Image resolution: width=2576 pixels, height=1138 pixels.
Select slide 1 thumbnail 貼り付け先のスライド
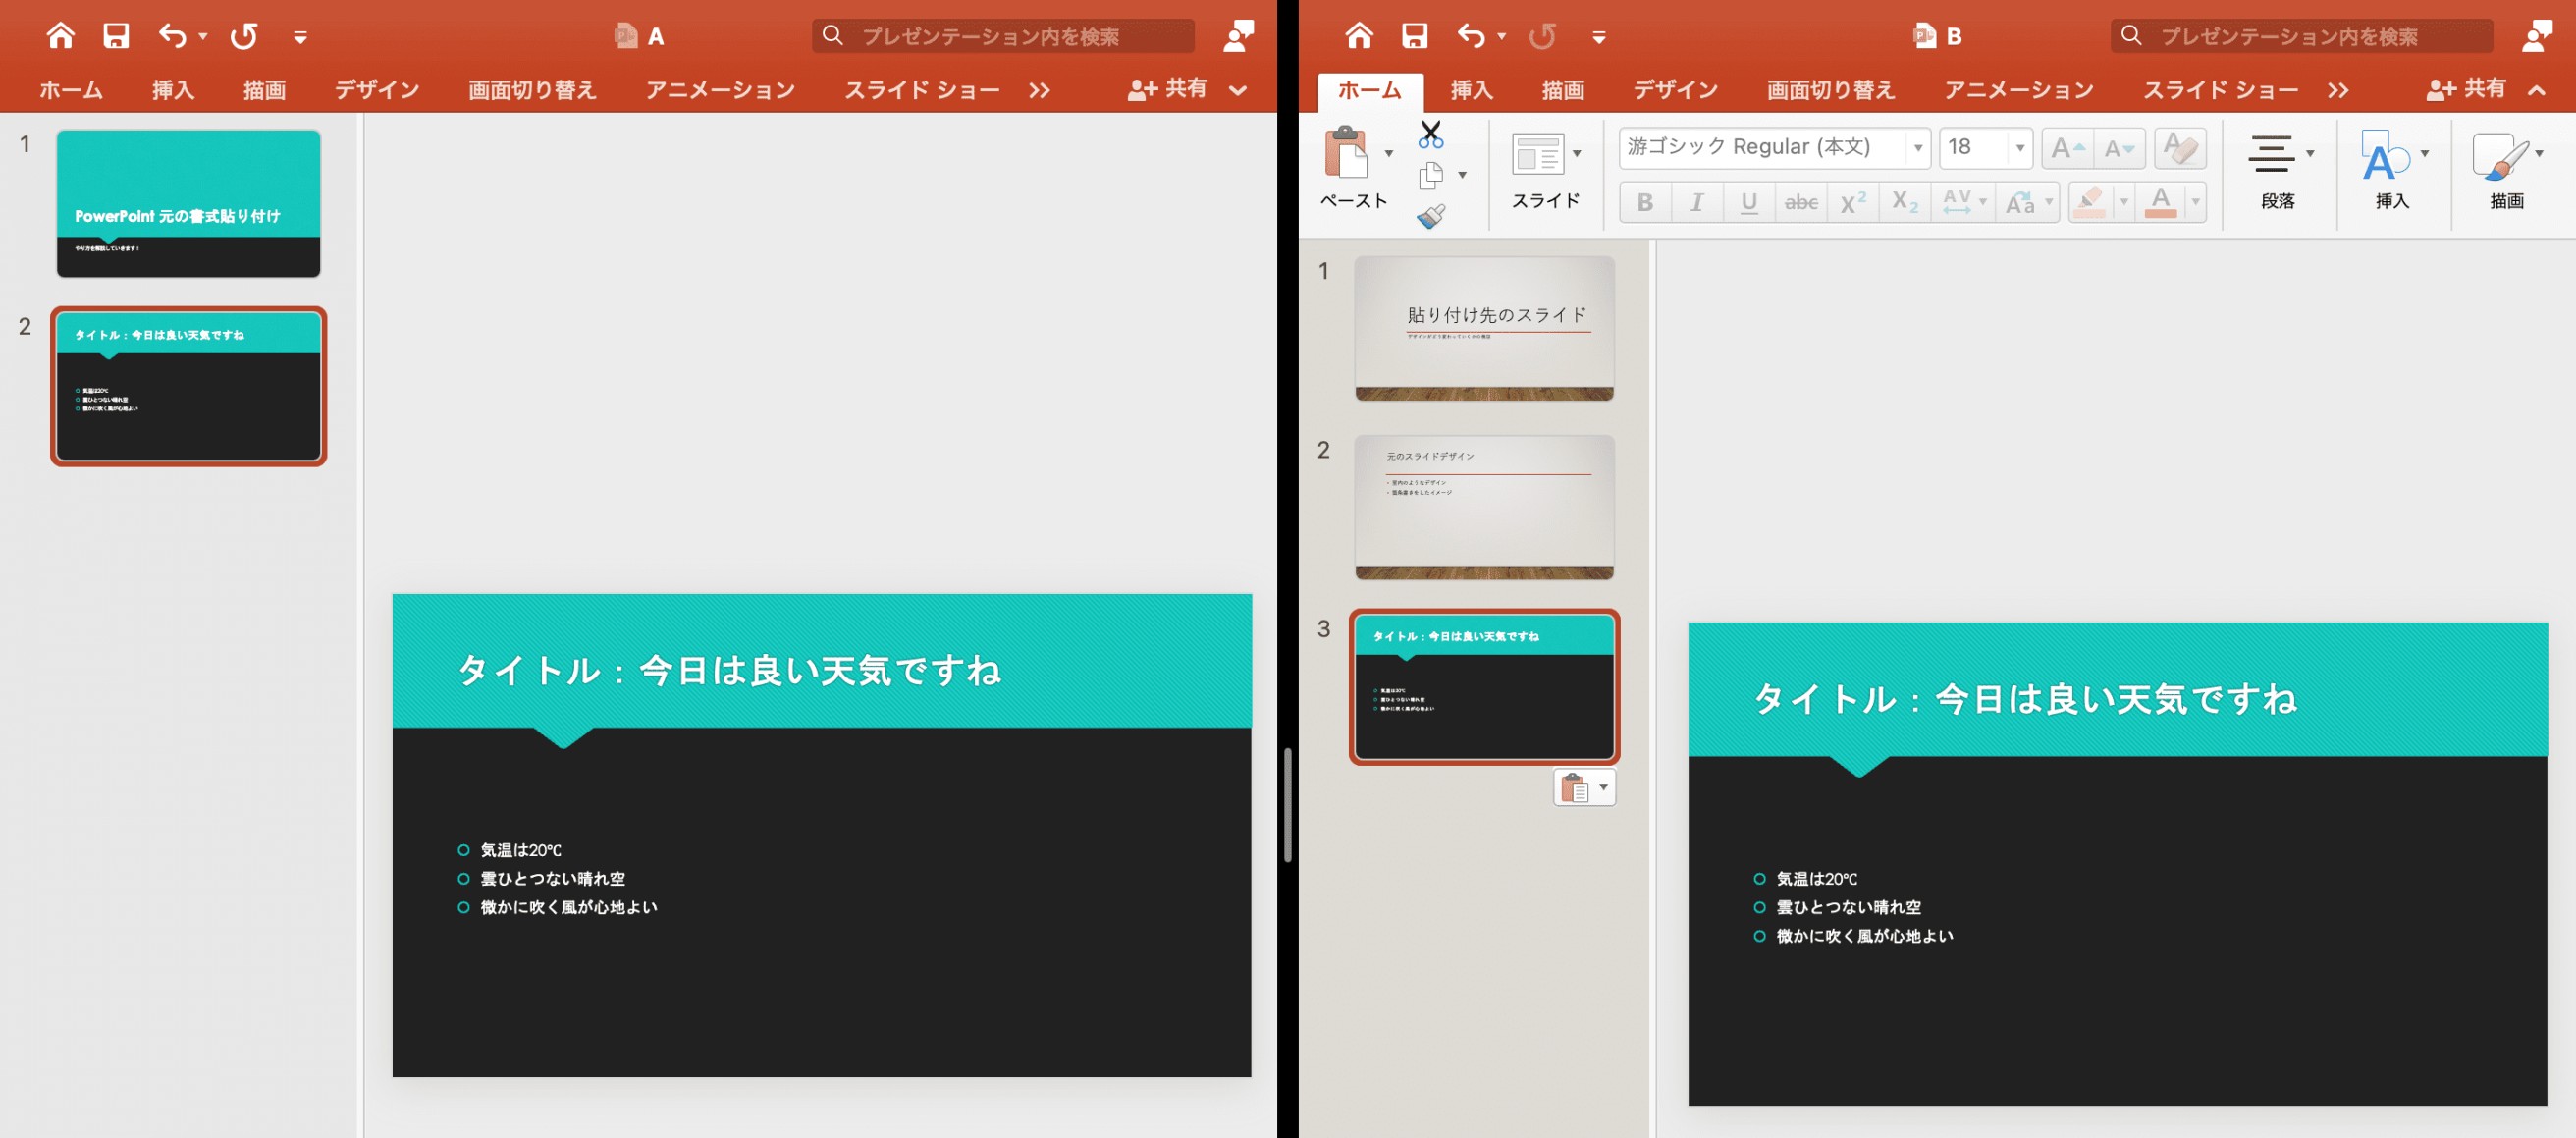tap(1484, 329)
